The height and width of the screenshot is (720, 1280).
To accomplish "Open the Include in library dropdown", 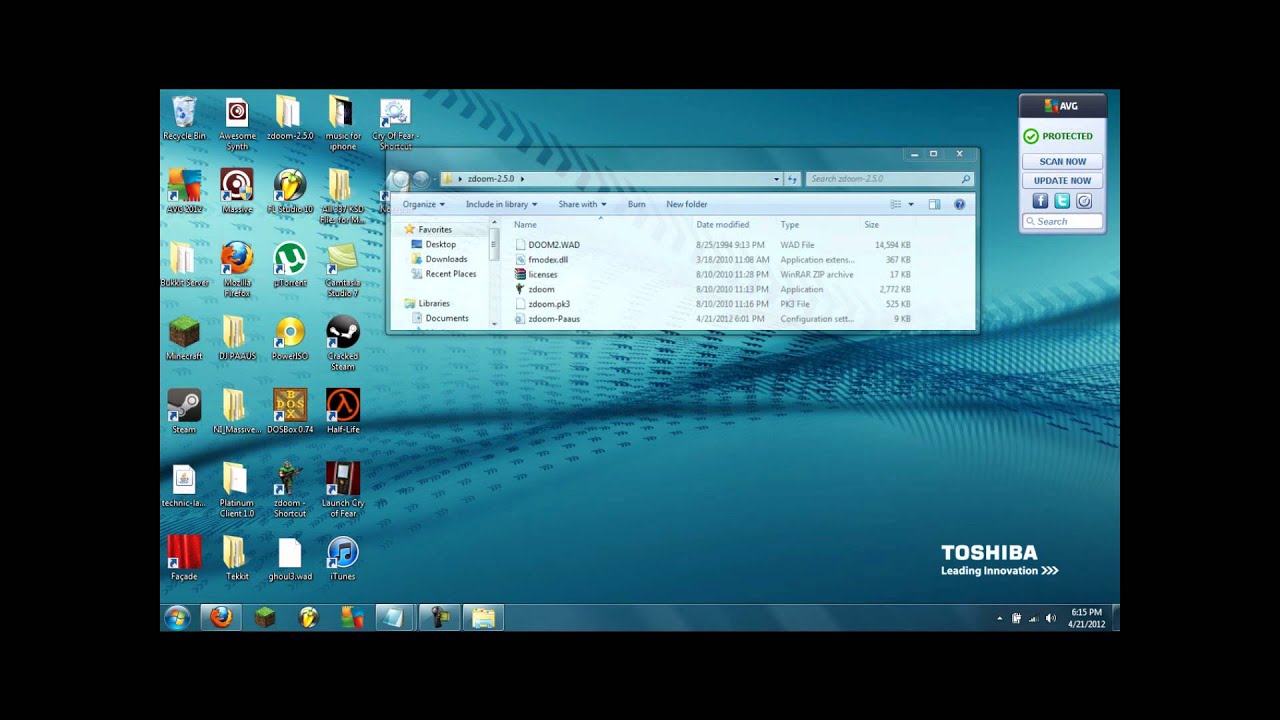I will click(x=501, y=204).
